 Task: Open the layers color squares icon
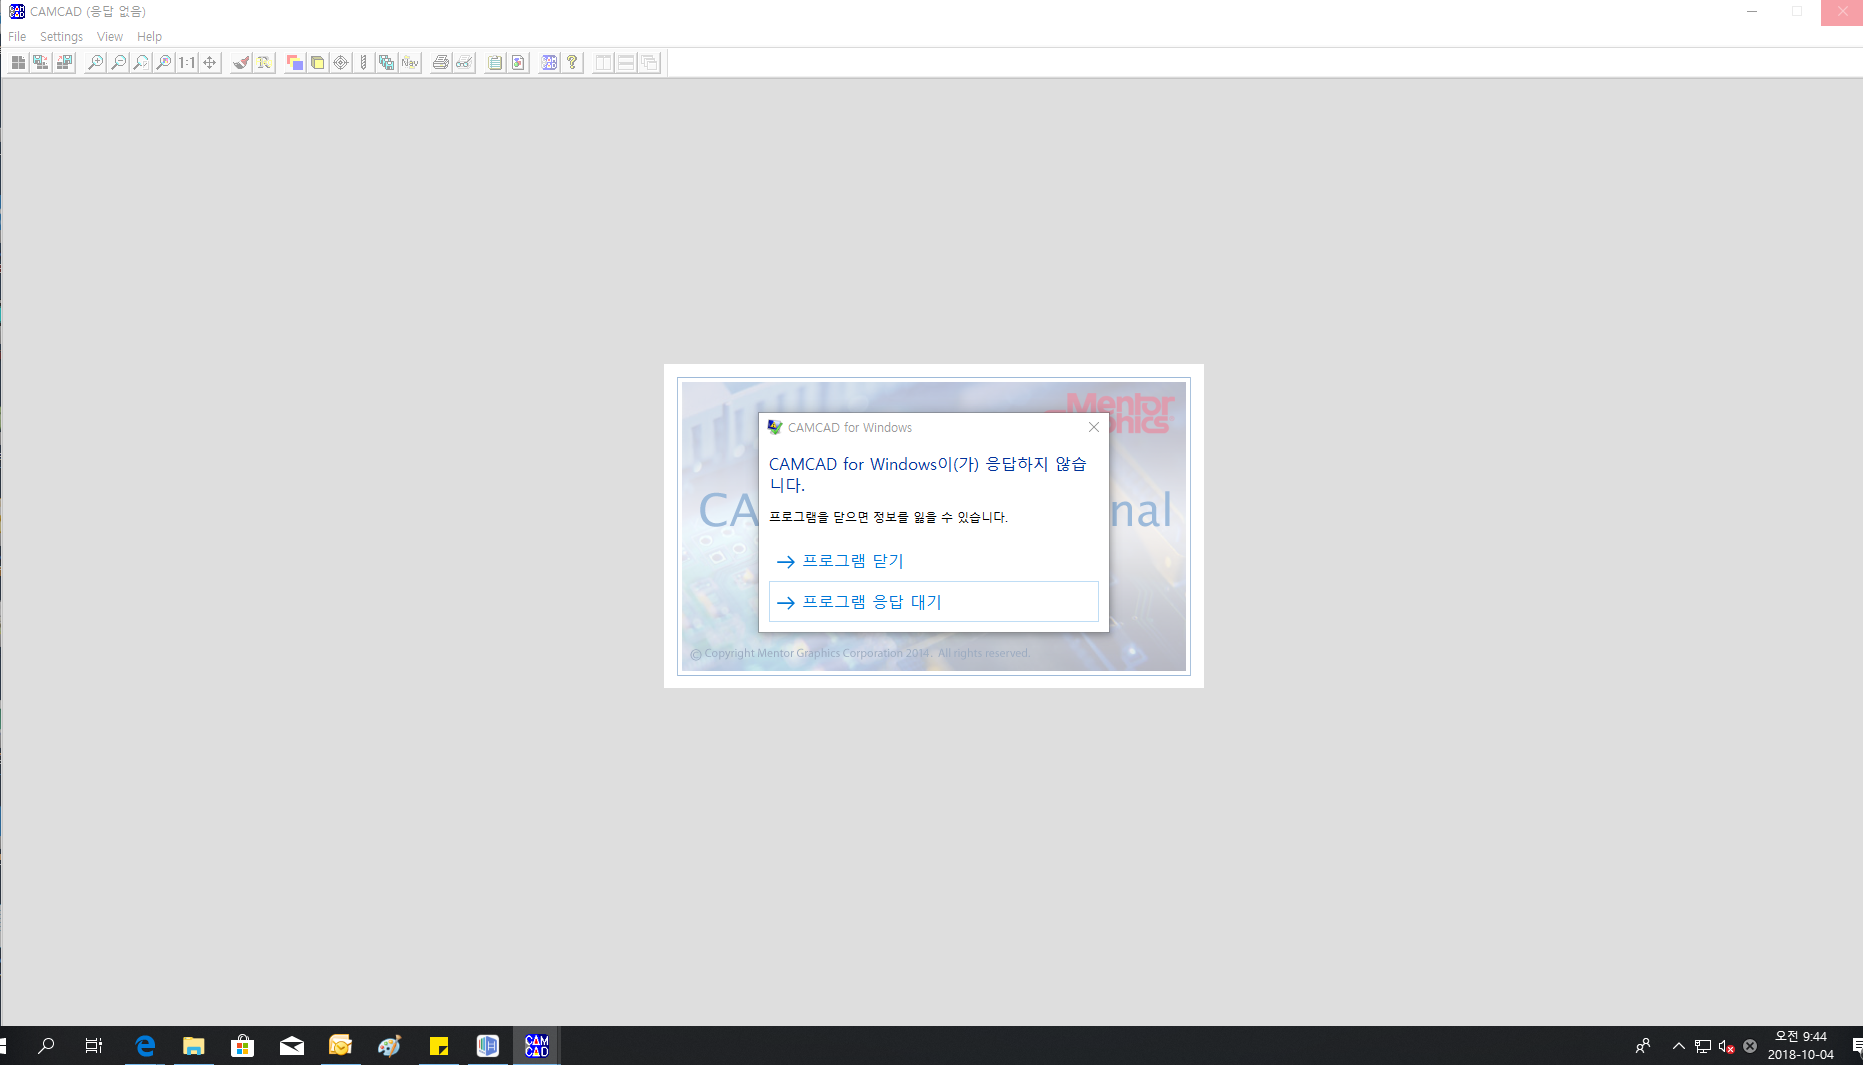point(295,63)
